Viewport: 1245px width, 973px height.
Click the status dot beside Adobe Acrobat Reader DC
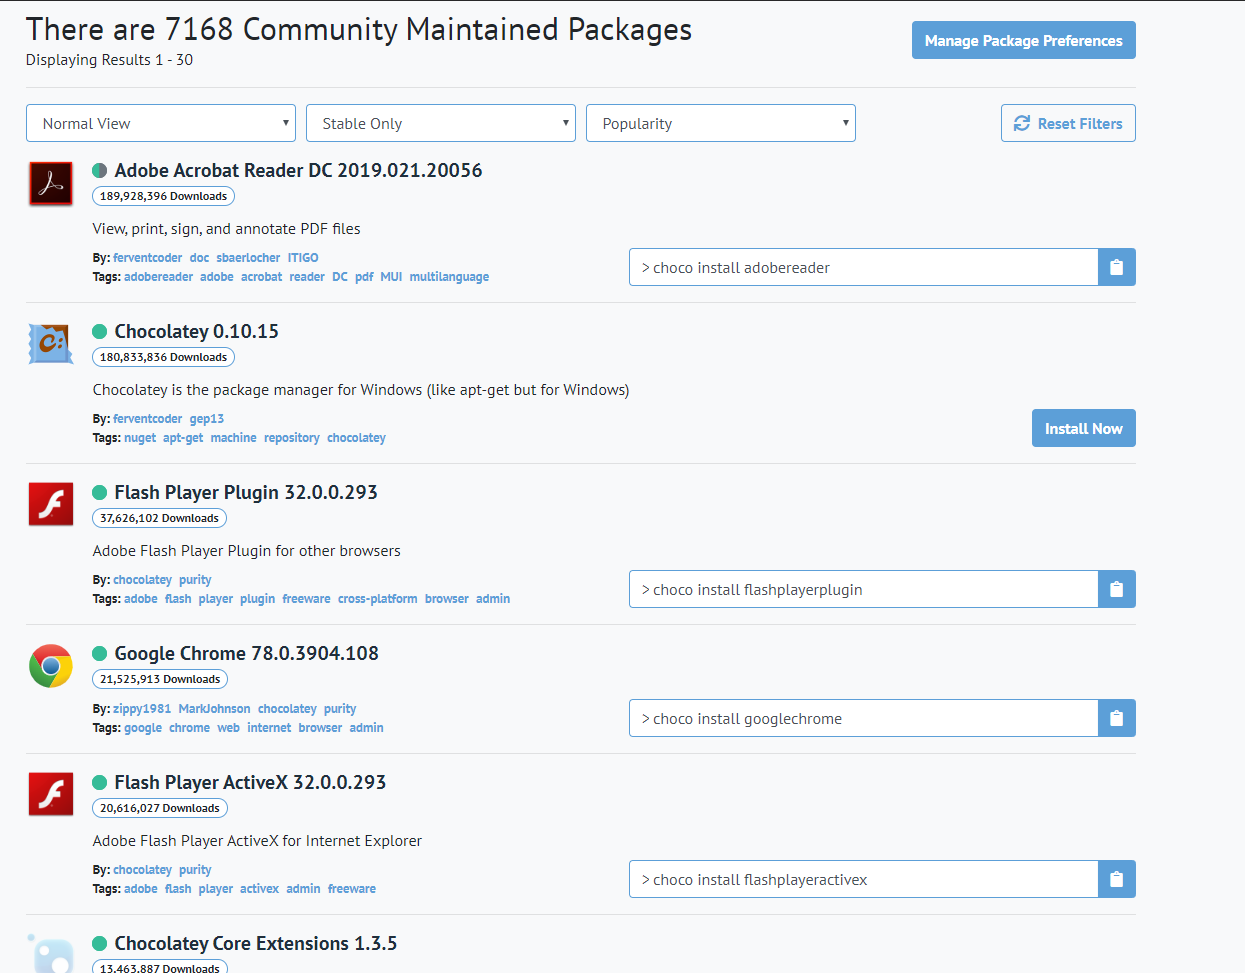tap(100, 171)
